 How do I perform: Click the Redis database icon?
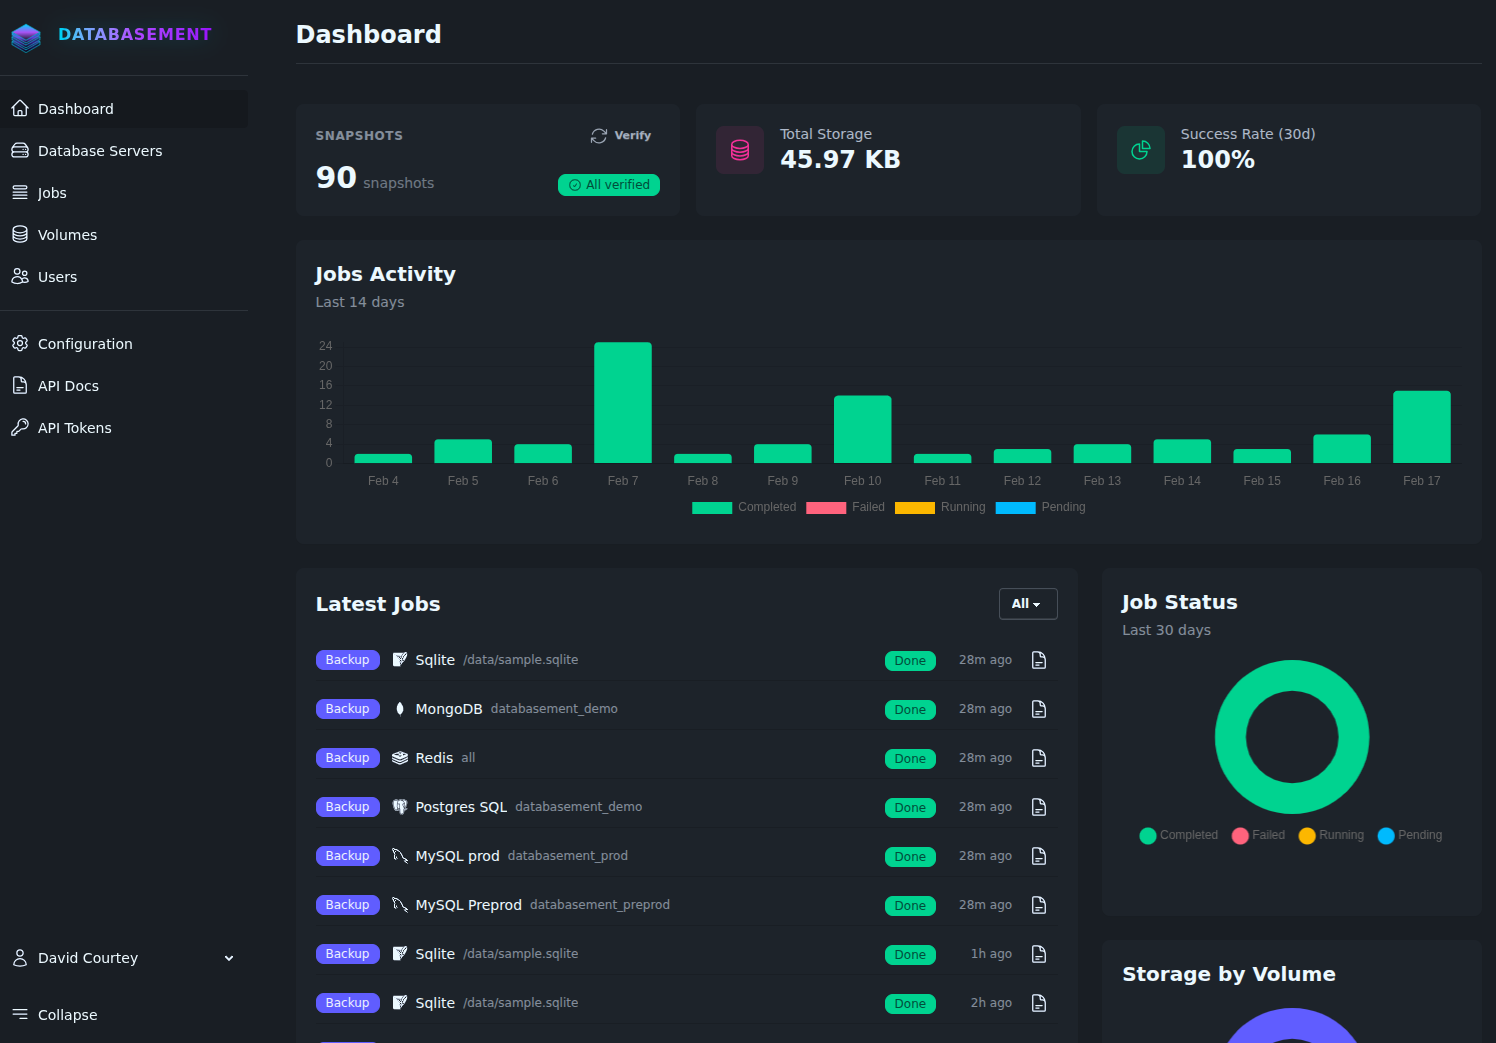(400, 758)
